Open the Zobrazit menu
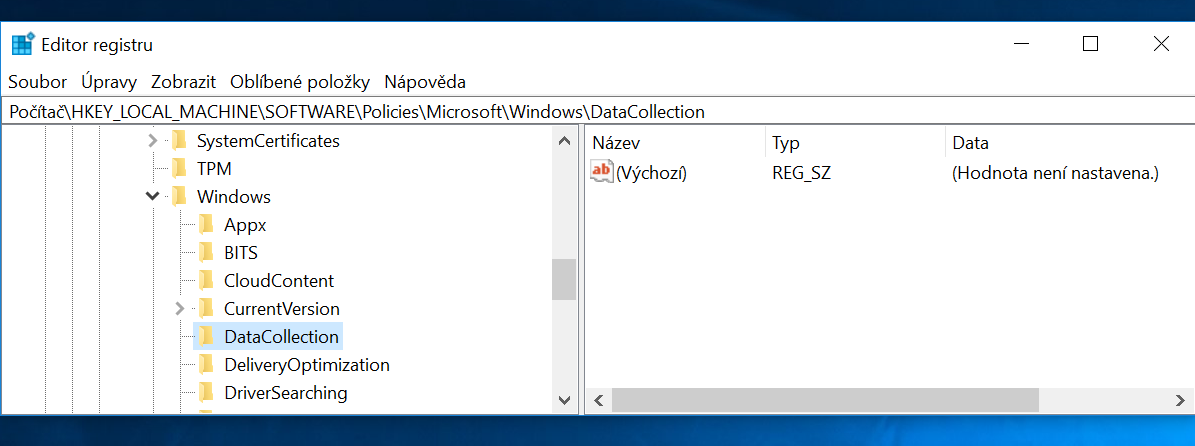This screenshot has height=446, width=1195. [184, 82]
